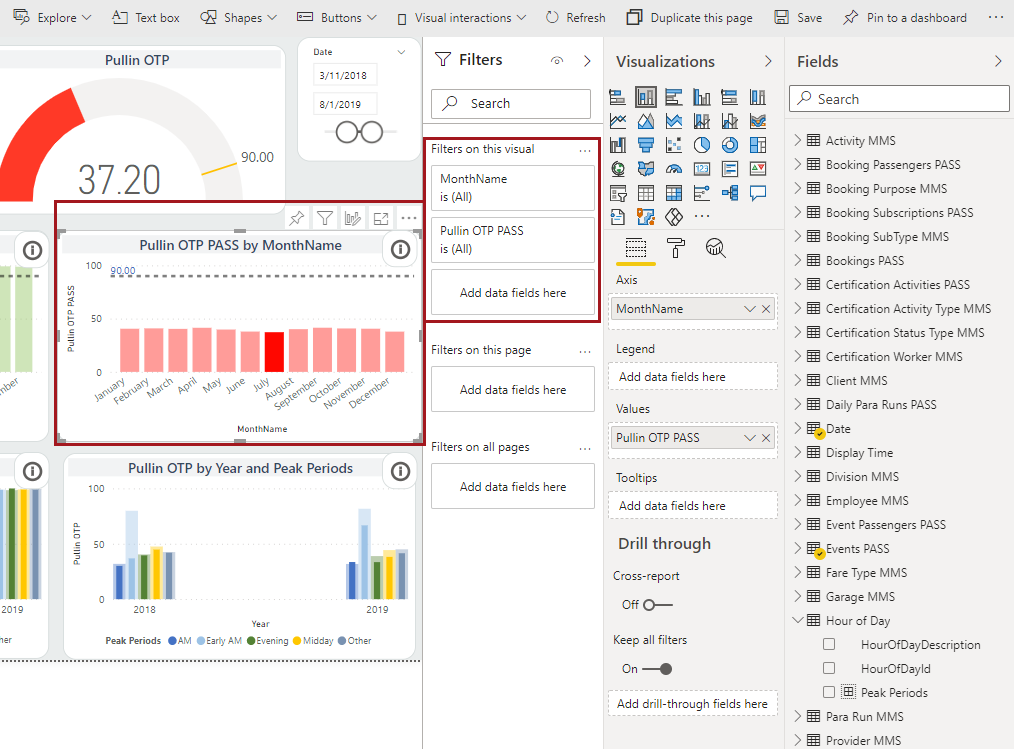
Task: Click the Fields pane search box
Action: [x=899, y=99]
